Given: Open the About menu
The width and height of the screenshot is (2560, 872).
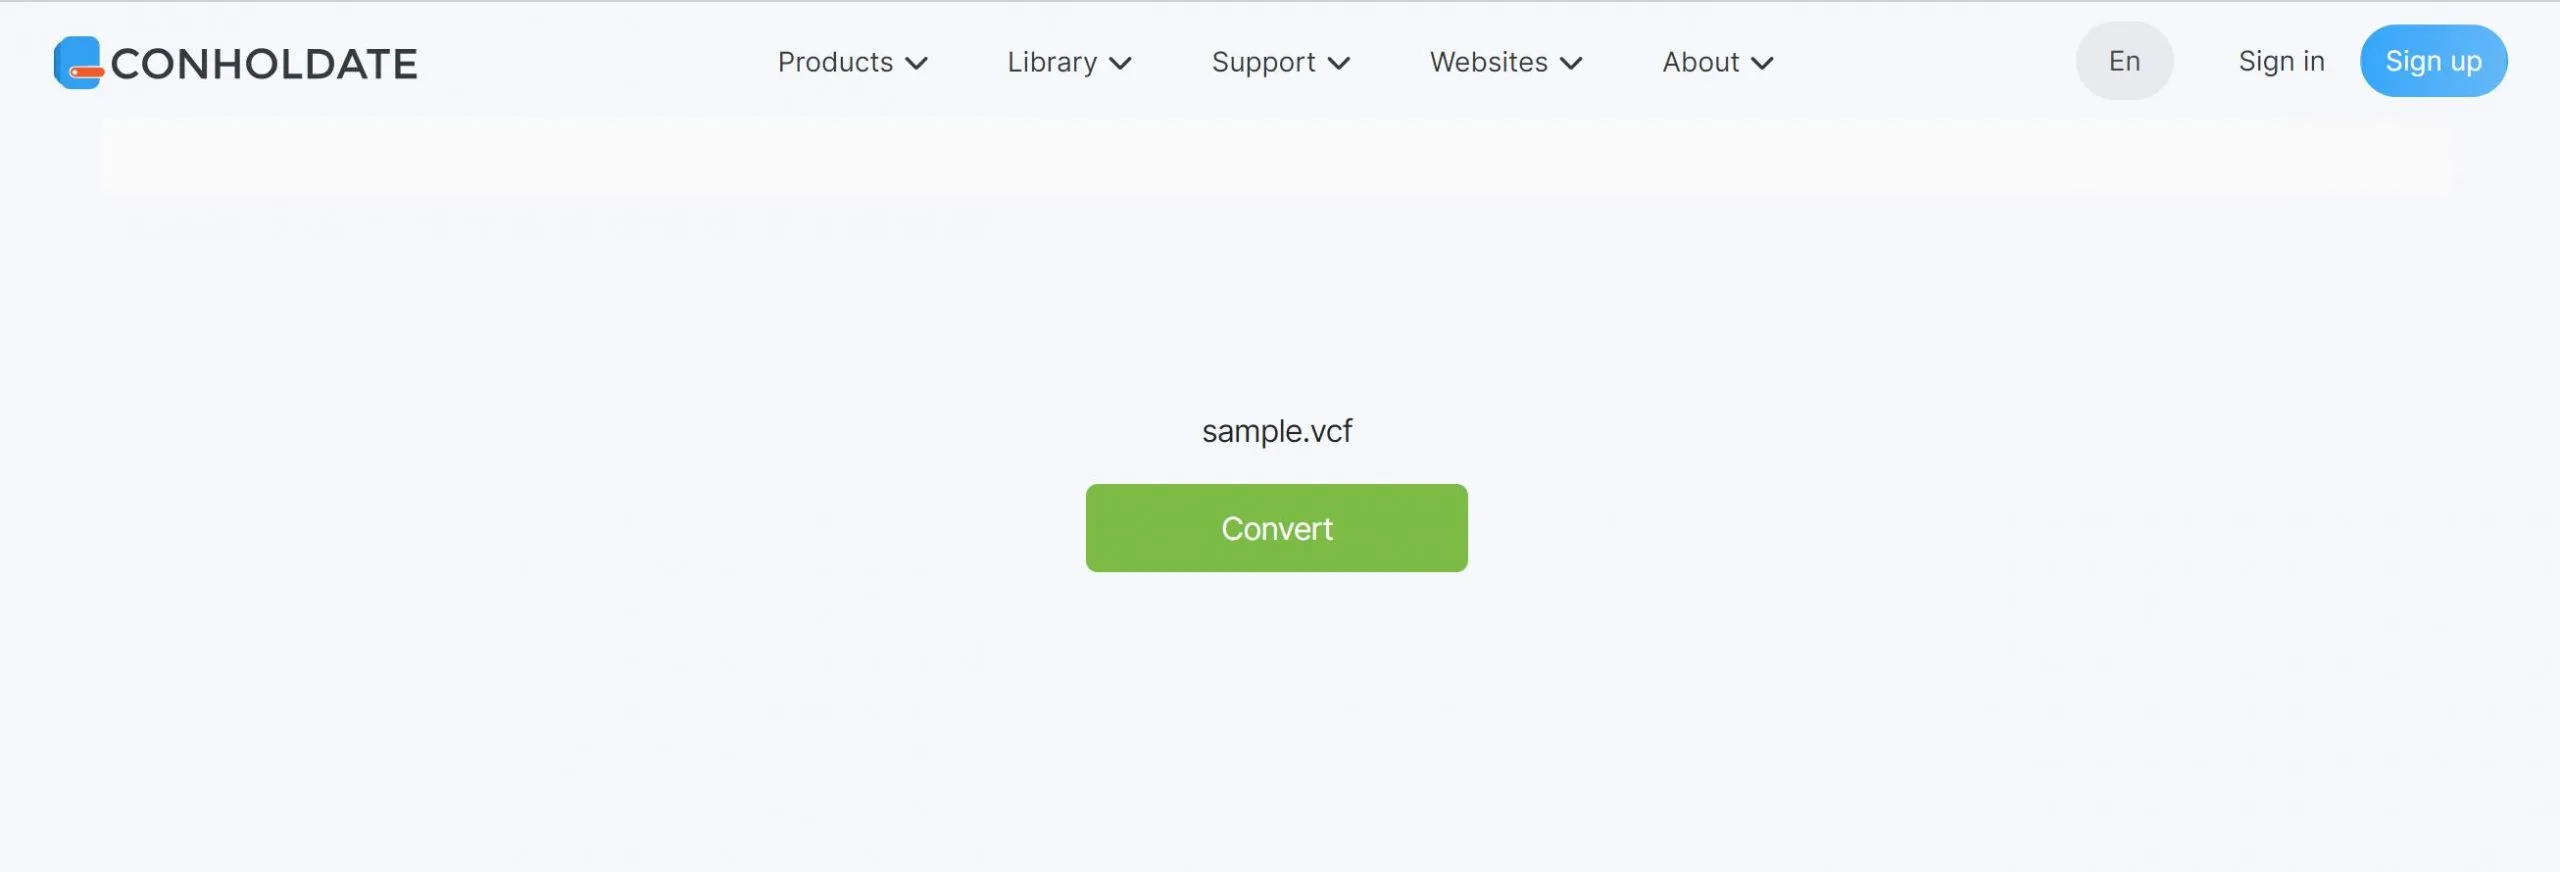Looking at the screenshot, I should point(1700,62).
